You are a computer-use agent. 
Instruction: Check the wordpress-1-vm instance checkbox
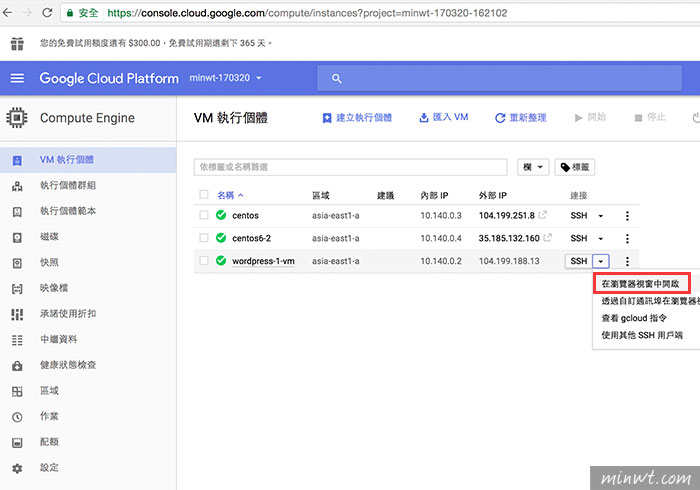click(204, 261)
